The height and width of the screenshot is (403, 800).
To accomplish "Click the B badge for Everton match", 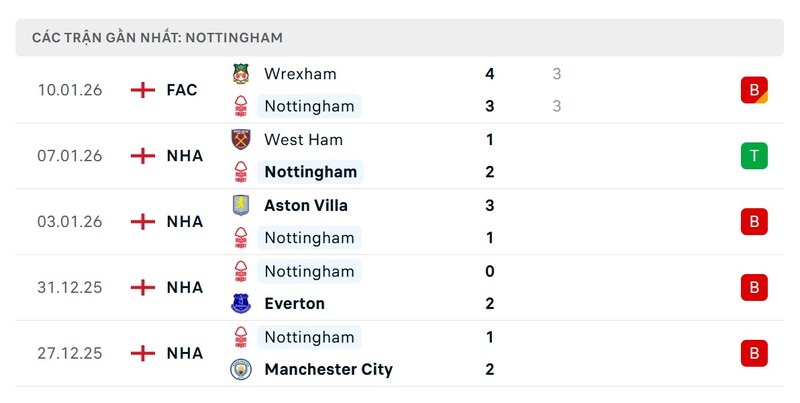I will click(x=754, y=287).
